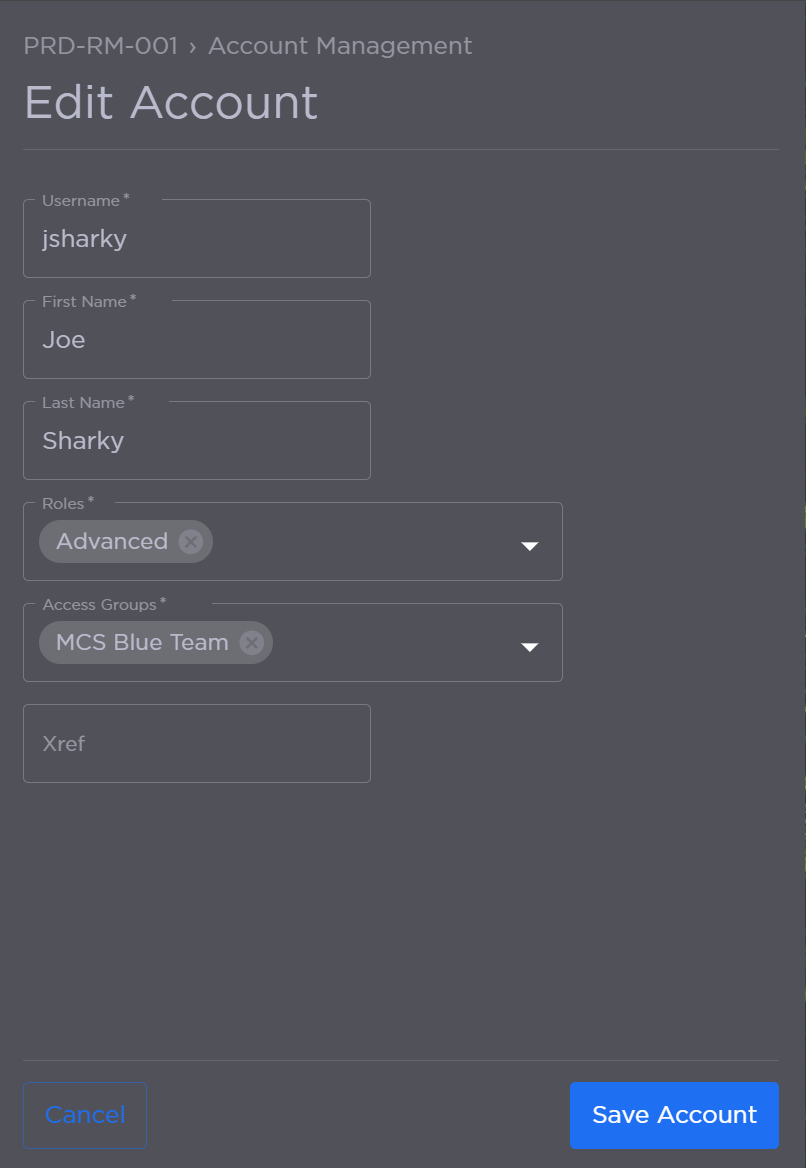Select the Advanced role chip
806x1168 pixels.
tap(110, 541)
